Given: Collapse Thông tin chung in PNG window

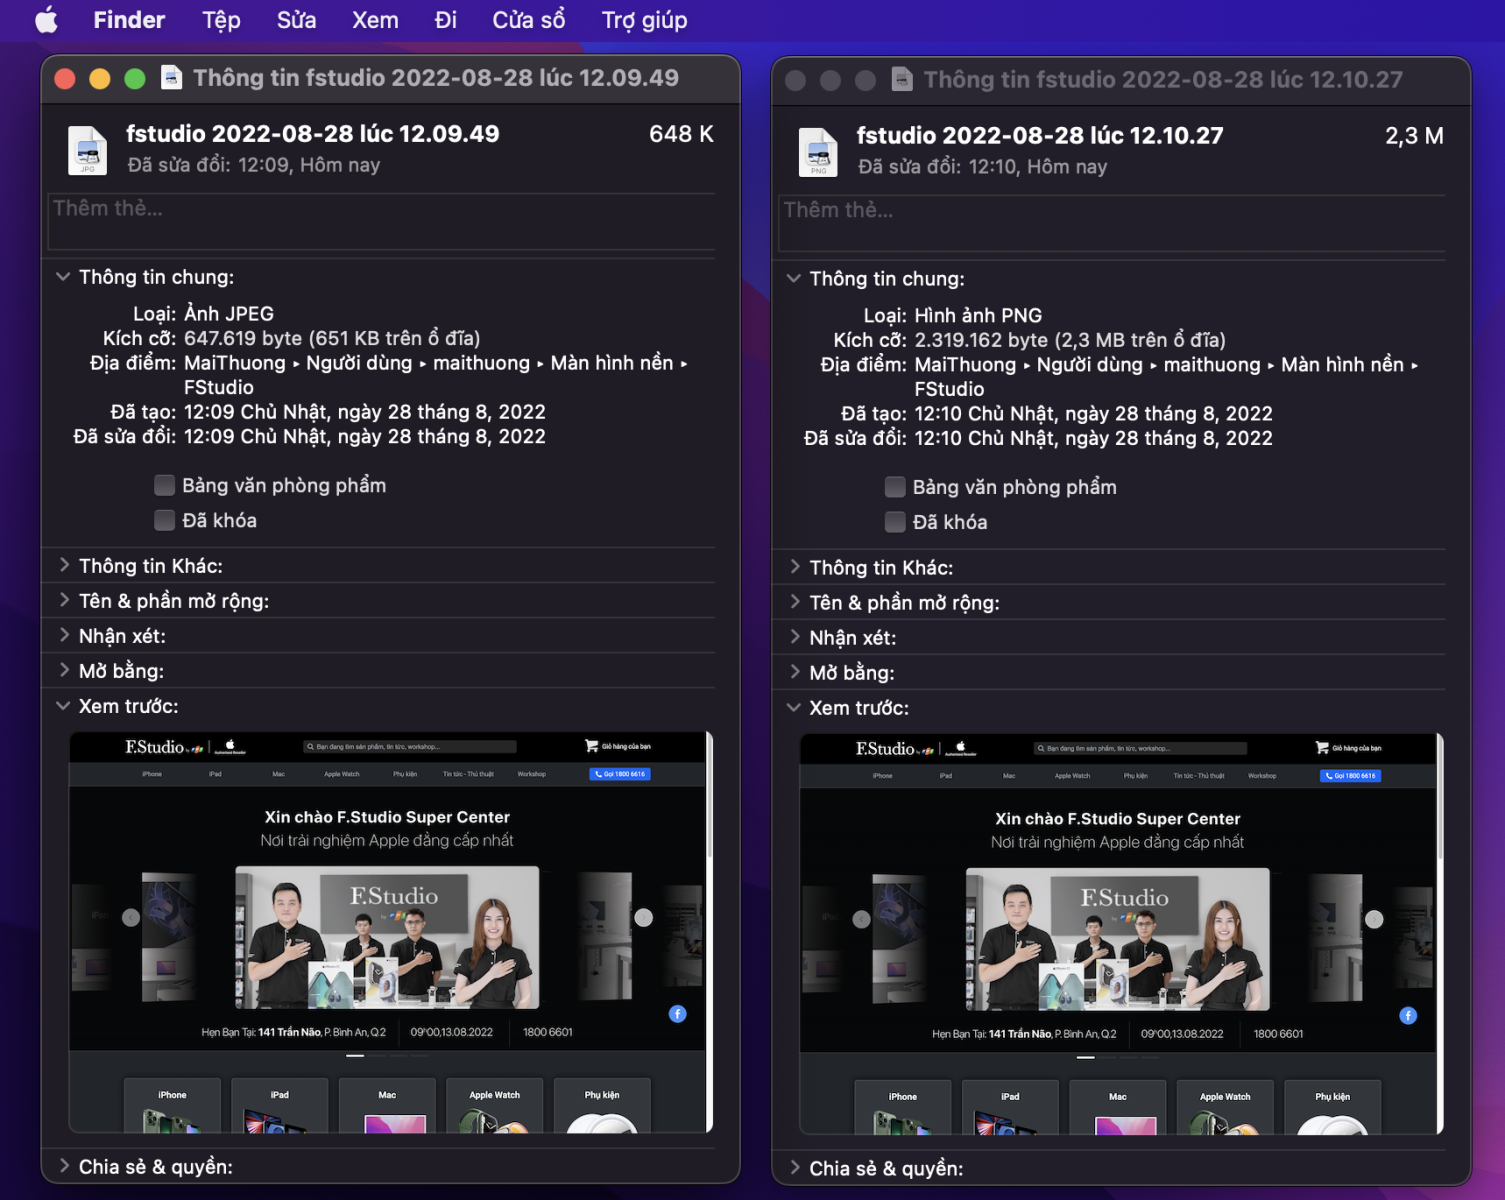Looking at the screenshot, I should coord(794,279).
